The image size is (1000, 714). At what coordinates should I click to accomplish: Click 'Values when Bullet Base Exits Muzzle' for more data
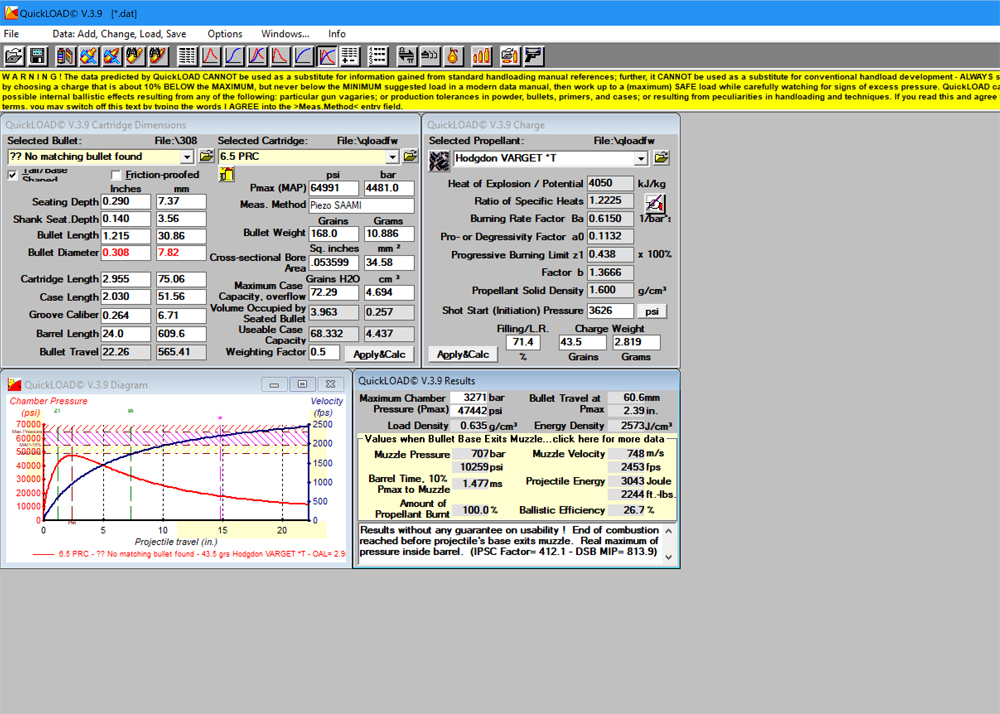coord(514,439)
